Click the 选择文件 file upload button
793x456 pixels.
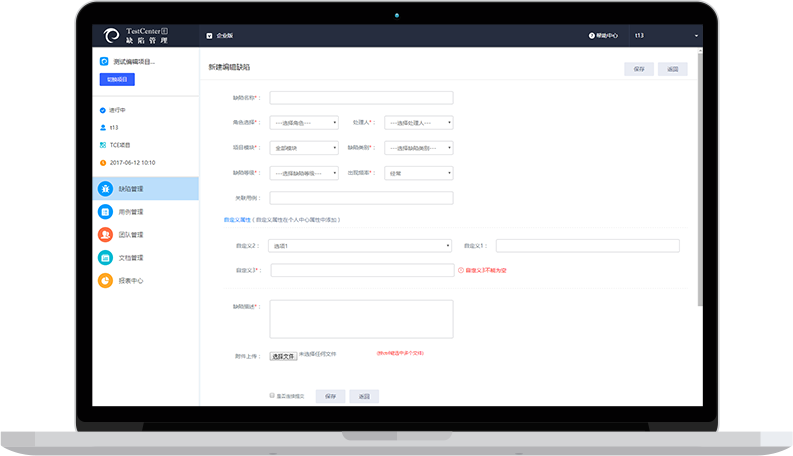284,355
